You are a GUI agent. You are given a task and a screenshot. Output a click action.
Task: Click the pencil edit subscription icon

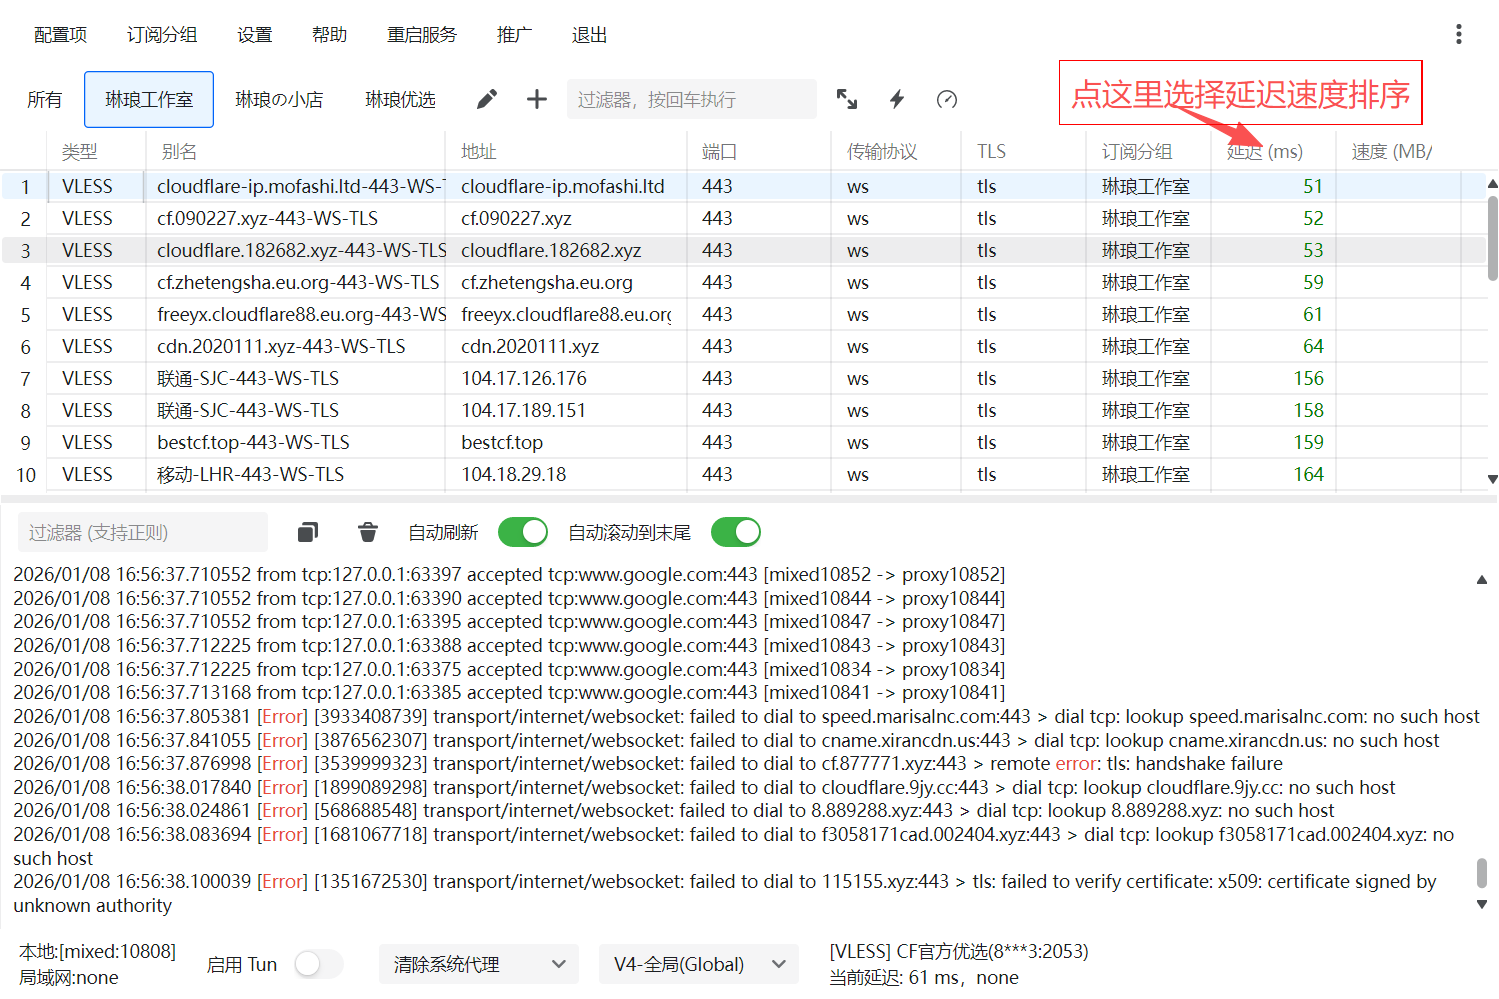point(487,99)
